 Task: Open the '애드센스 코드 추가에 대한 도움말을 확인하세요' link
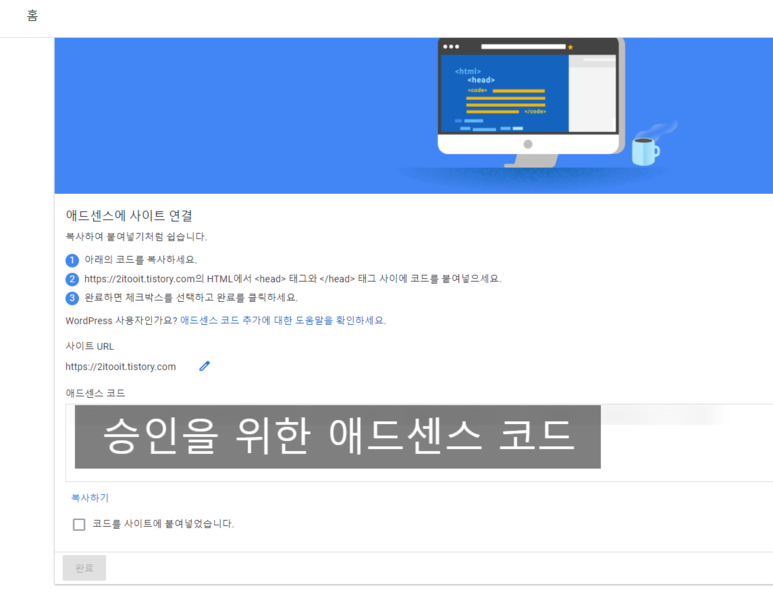(283, 320)
